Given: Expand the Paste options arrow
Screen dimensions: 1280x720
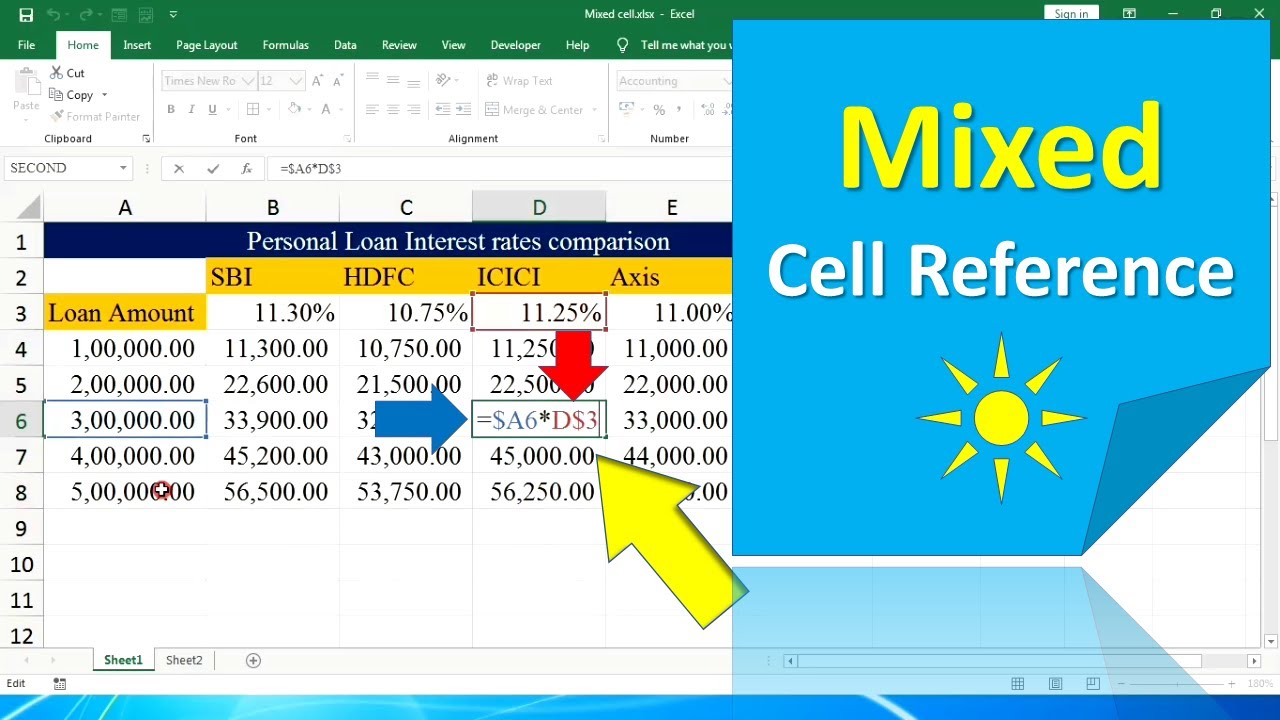Looking at the screenshot, I should click(x=25, y=118).
